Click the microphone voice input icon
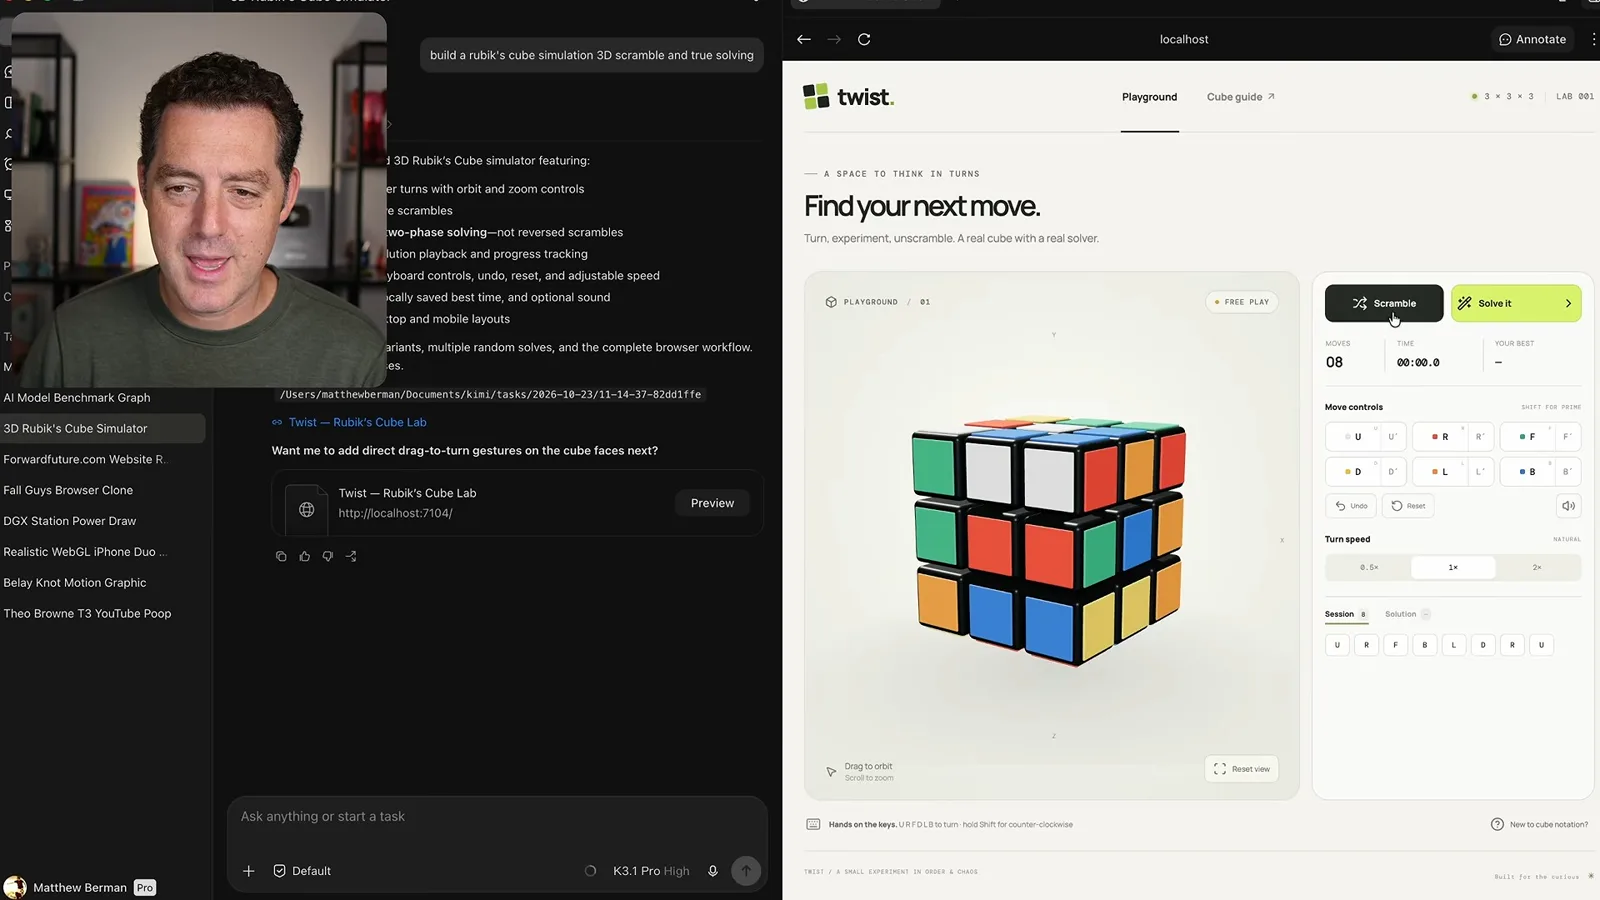Viewport: 1600px width, 900px height. [x=713, y=871]
